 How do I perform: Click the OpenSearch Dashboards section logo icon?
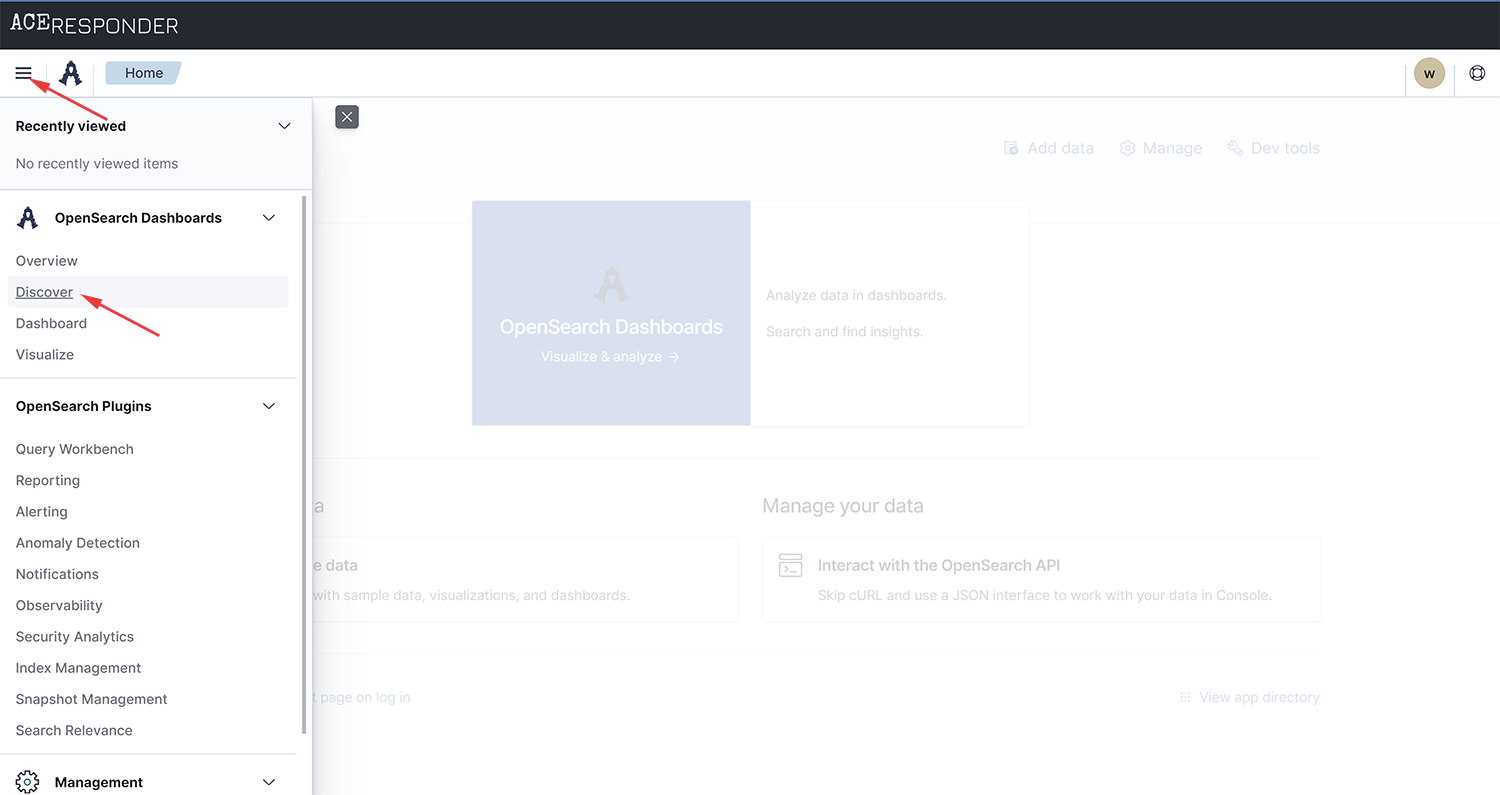[x=28, y=218]
